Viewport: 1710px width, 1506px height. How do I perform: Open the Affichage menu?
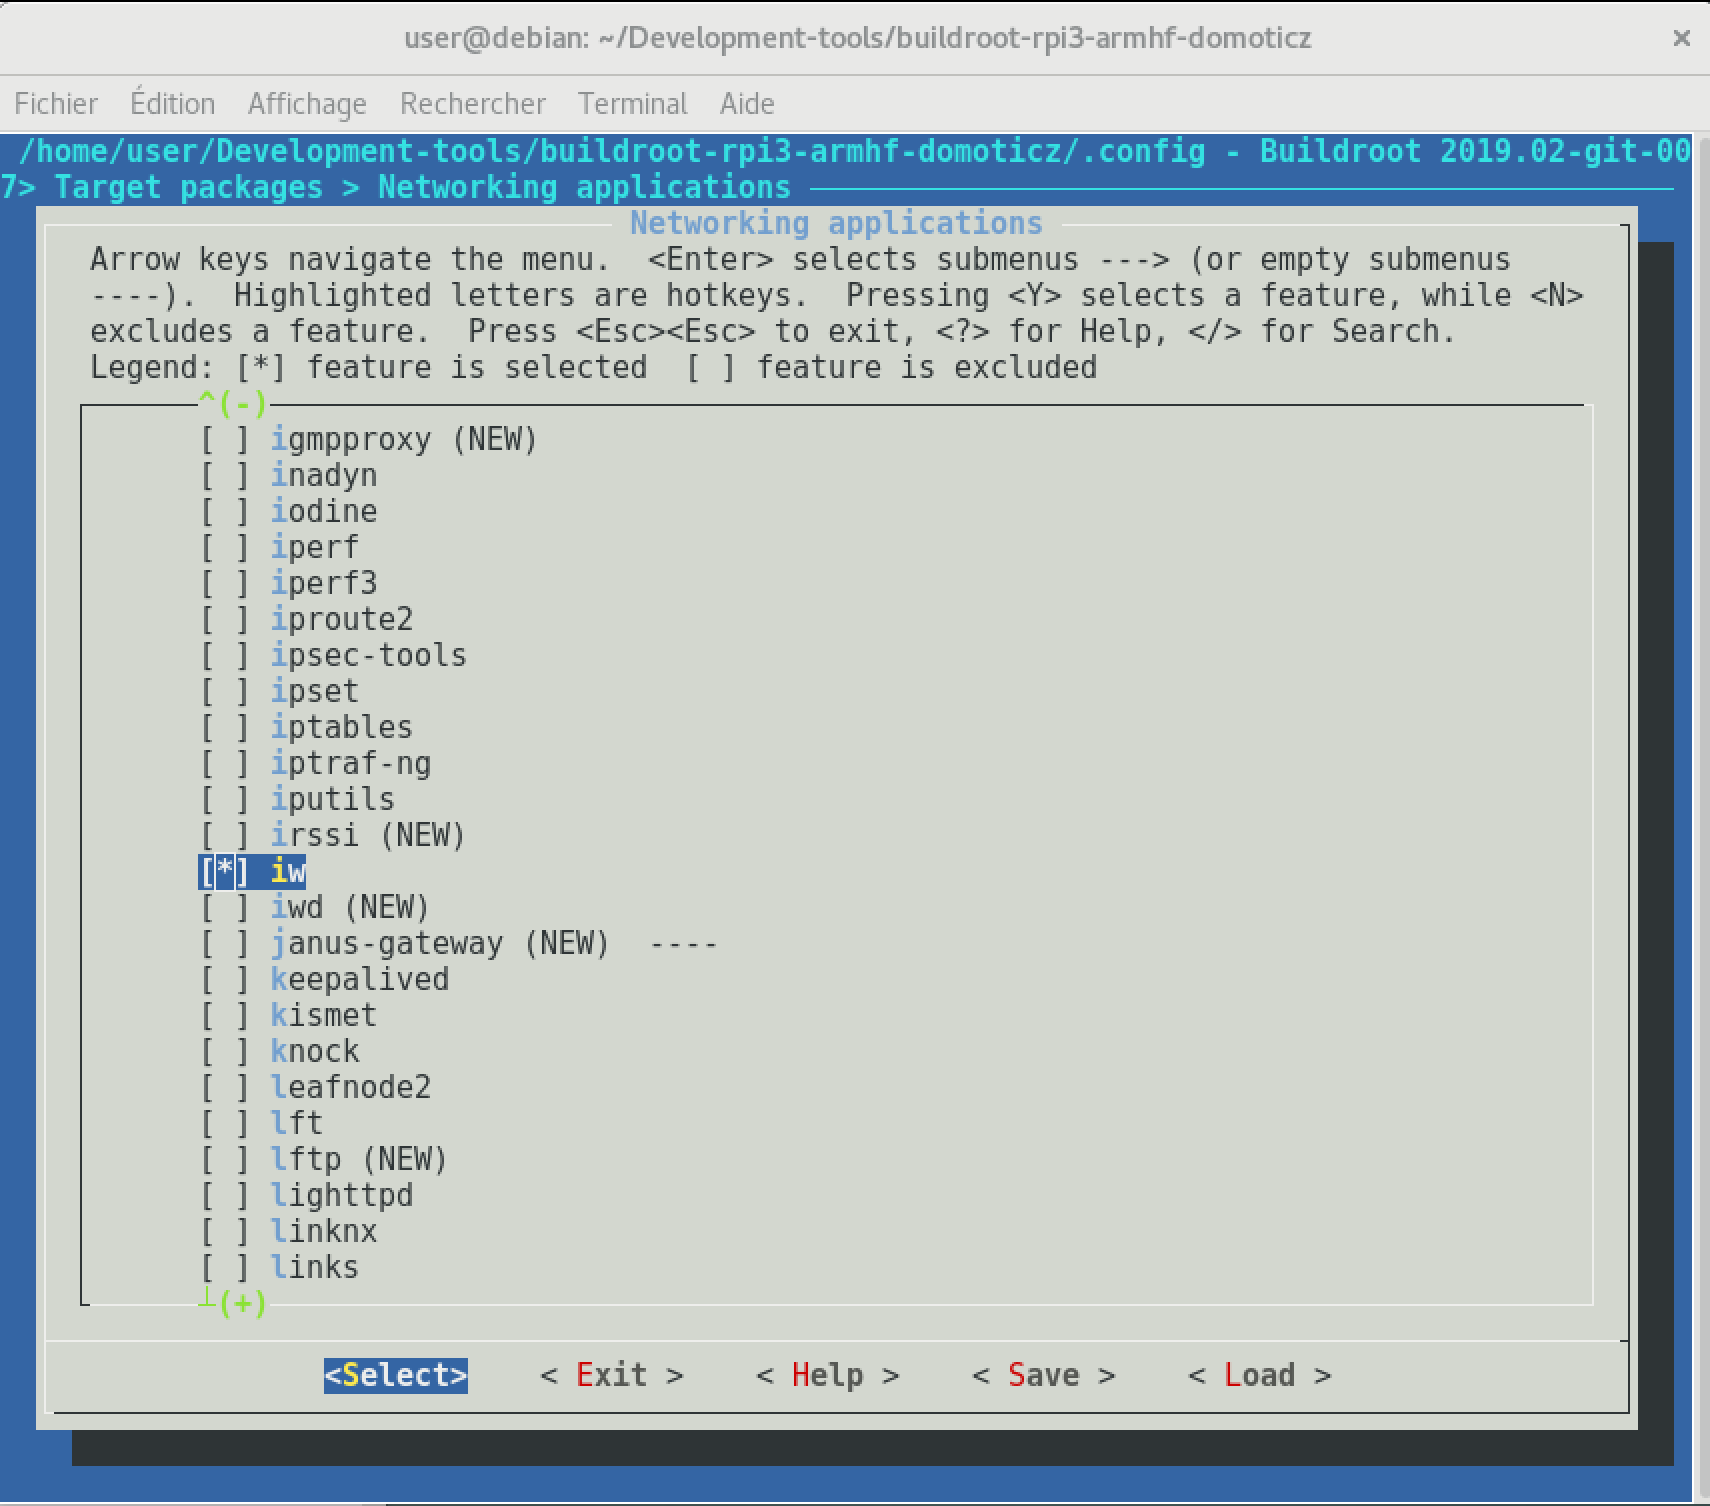tap(307, 104)
